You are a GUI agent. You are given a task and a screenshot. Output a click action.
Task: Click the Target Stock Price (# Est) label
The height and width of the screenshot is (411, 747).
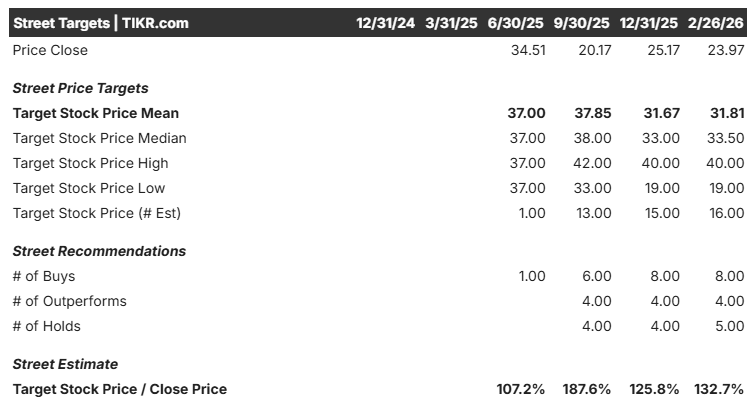(x=97, y=213)
